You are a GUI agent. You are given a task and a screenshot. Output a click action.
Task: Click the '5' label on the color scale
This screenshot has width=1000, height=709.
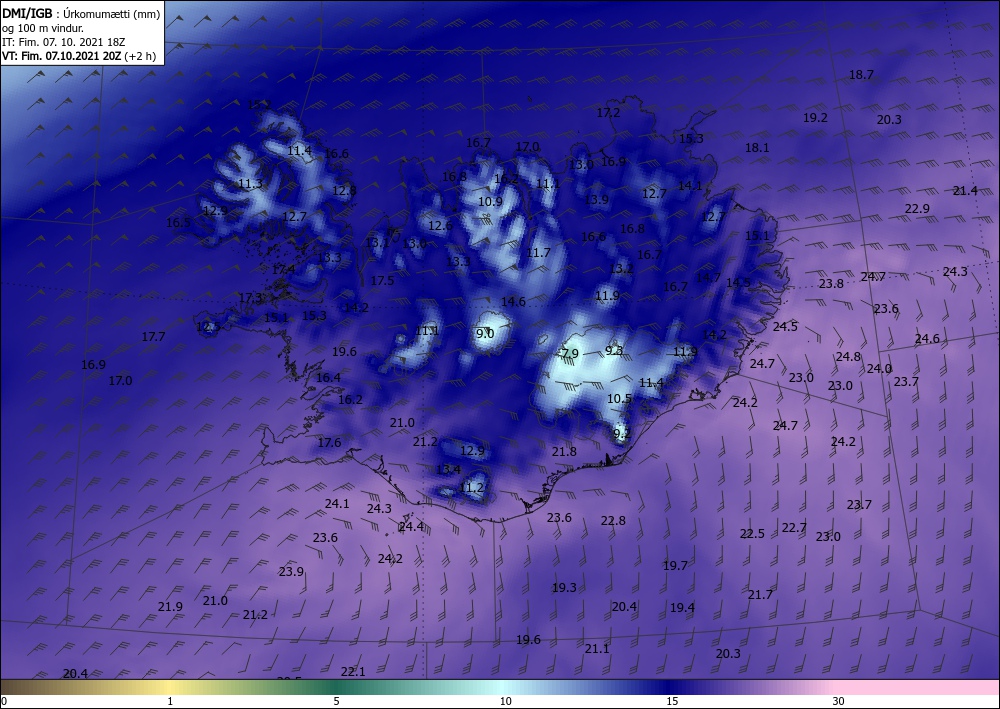336,701
